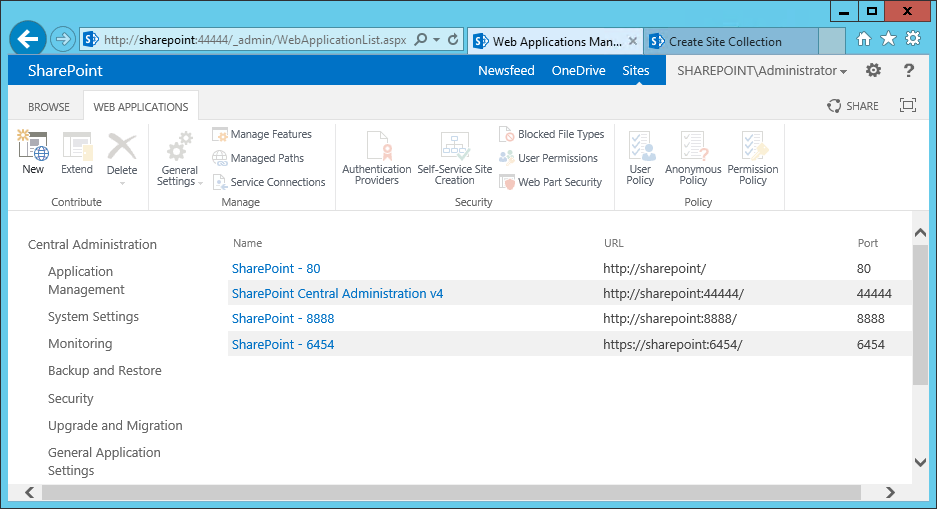Click the SharePoint brand link
This screenshot has height=509, width=937.
[x=65, y=70]
